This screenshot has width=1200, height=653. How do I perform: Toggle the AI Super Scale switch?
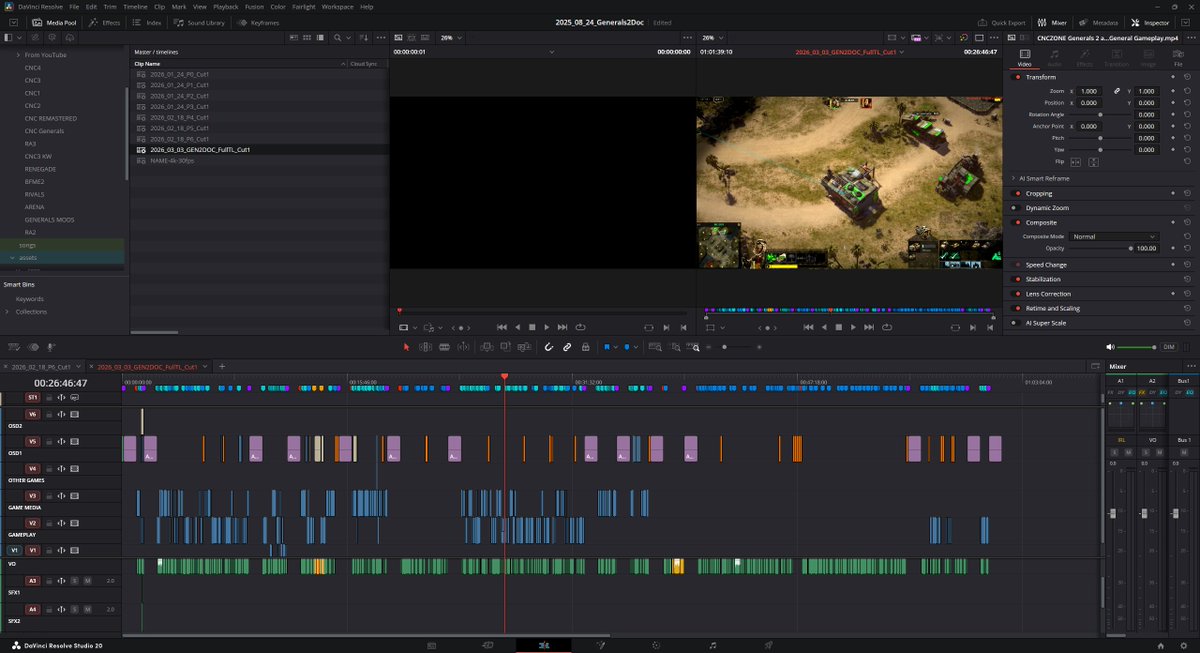coord(1018,323)
